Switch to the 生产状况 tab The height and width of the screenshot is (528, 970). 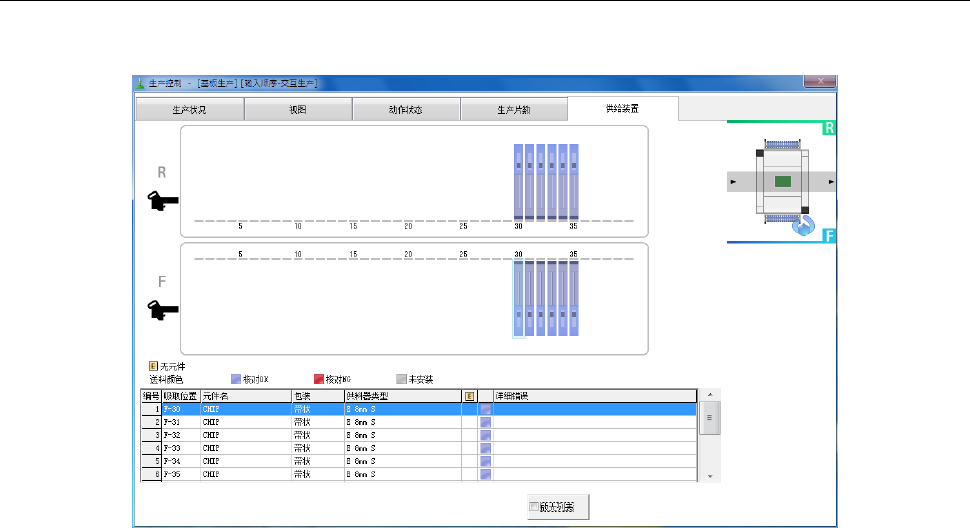(189, 109)
